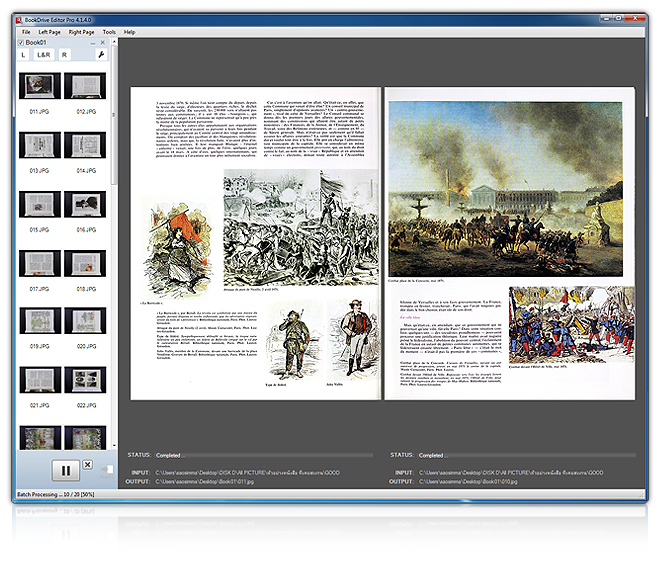Select thumbnail 015.JPG
Image resolution: width=664 pixels, height=570 pixels.
coord(40,204)
